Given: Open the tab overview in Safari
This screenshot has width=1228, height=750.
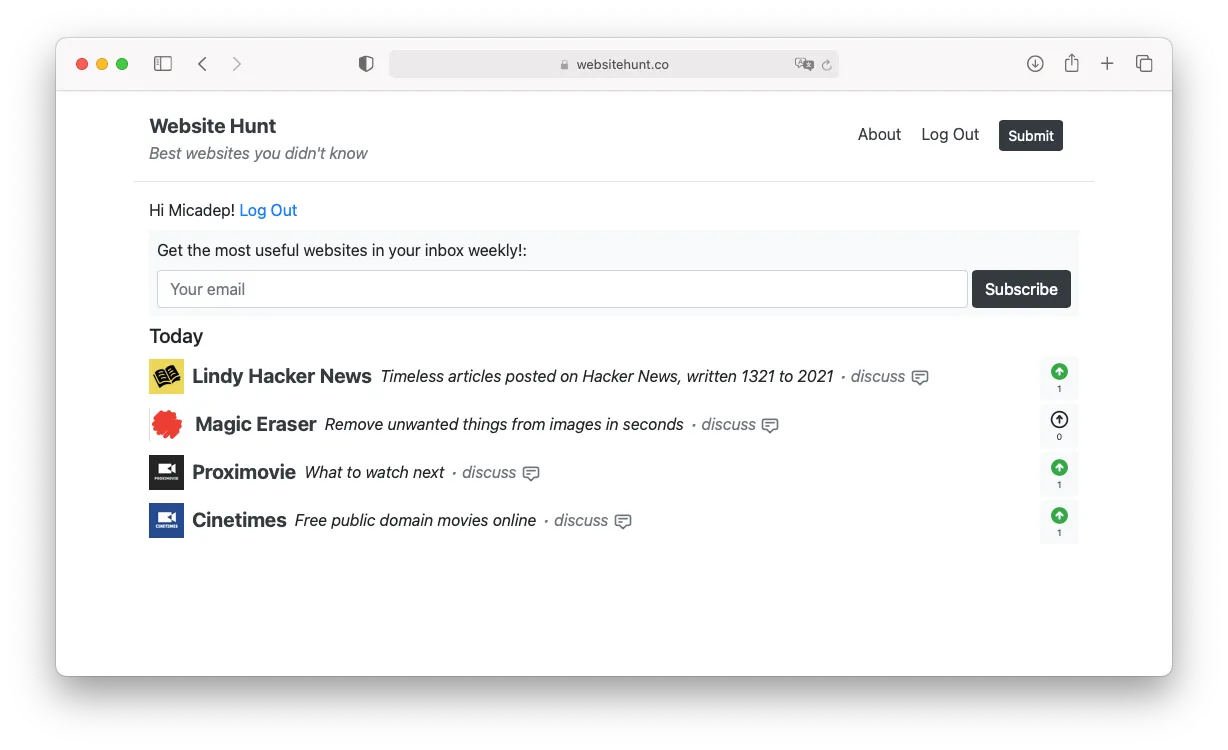Looking at the screenshot, I should (x=1144, y=63).
